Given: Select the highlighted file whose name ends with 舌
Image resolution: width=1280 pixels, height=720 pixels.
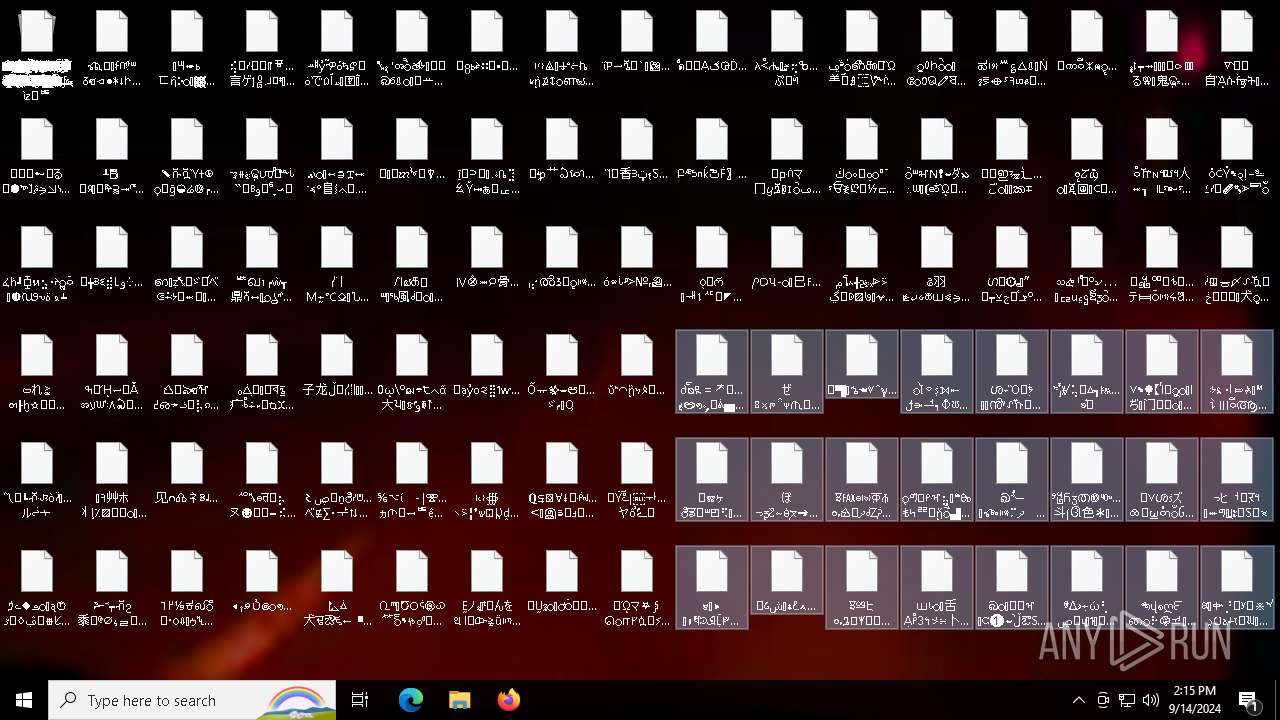Looking at the screenshot, I should [x=937, y=588].
